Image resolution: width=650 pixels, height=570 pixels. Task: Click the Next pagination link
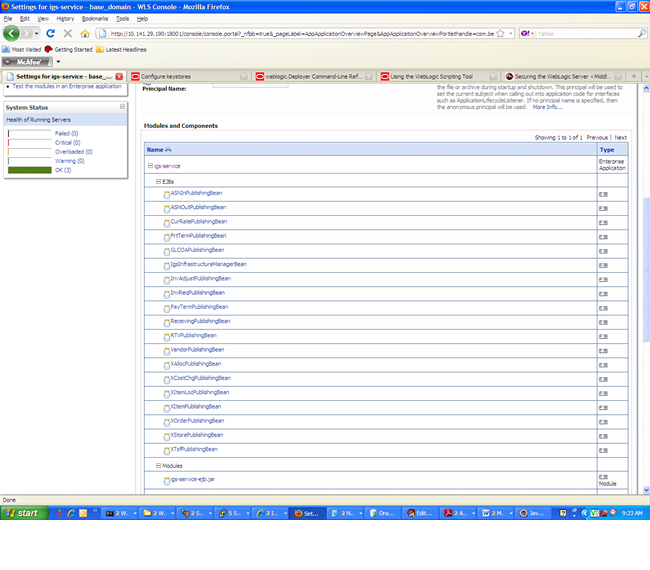(x=621, y=137)
